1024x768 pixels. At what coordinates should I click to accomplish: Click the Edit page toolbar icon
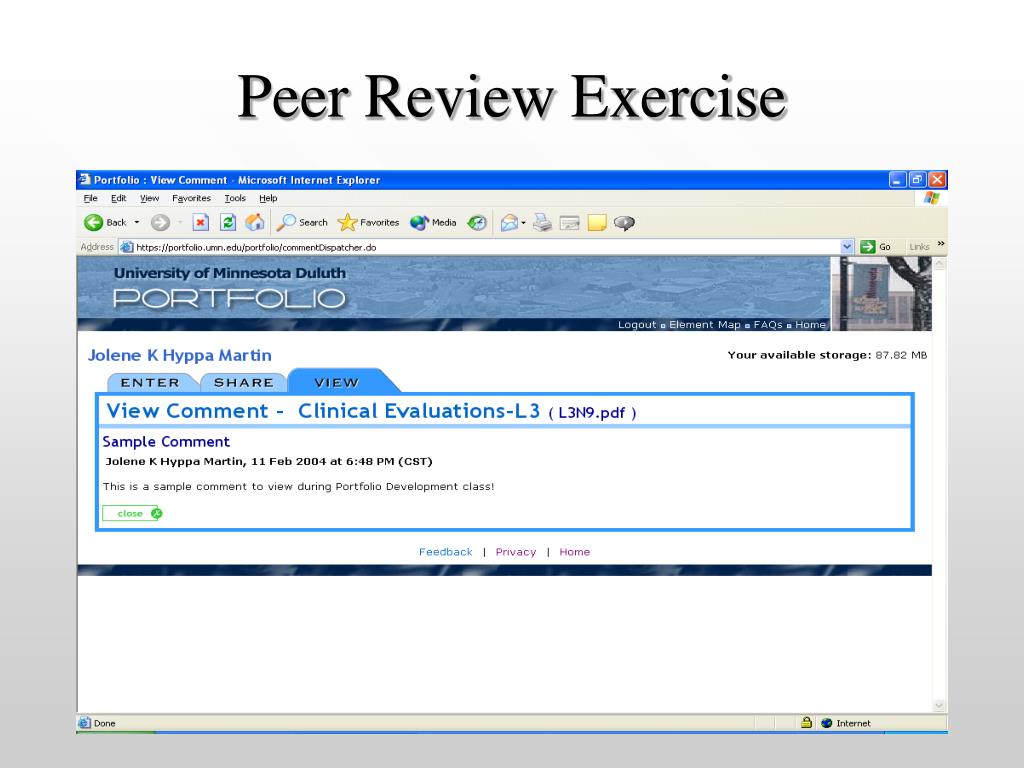pos(569,223)
